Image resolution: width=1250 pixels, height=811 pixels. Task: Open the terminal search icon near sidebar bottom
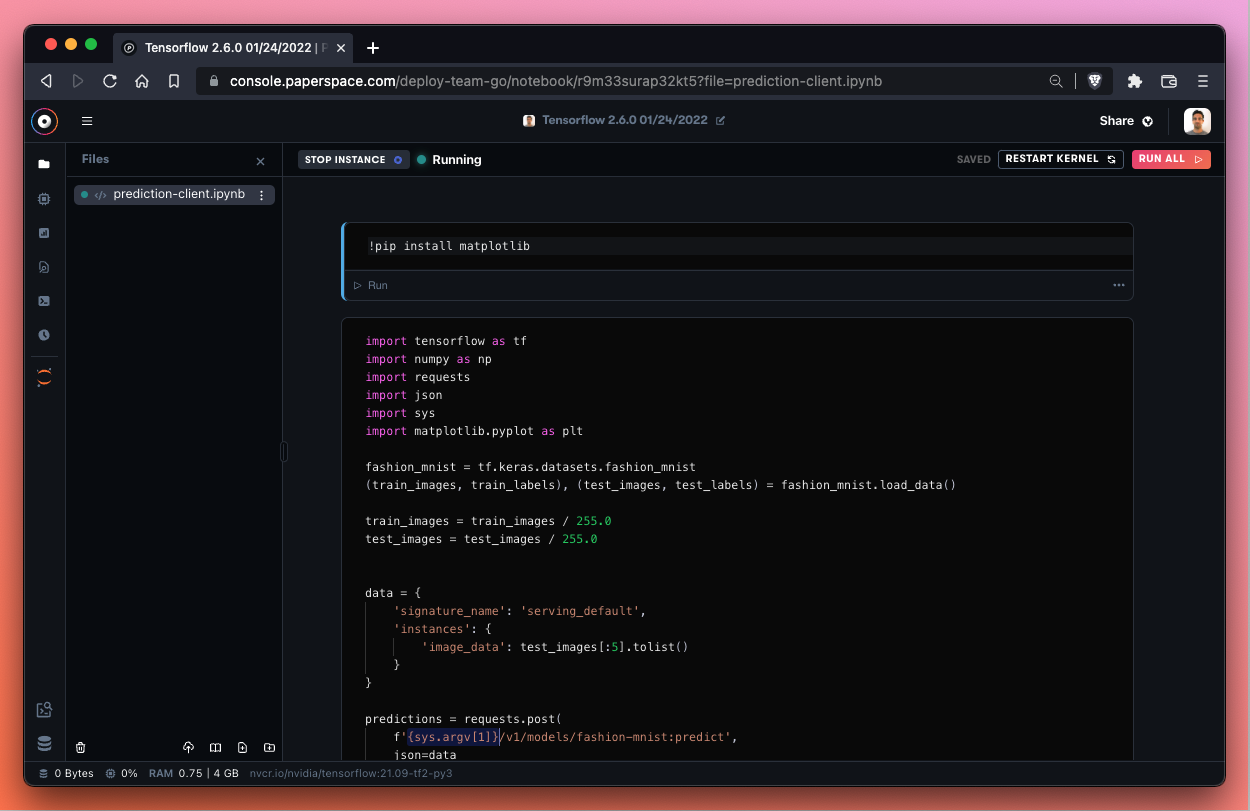pos(44,710)
